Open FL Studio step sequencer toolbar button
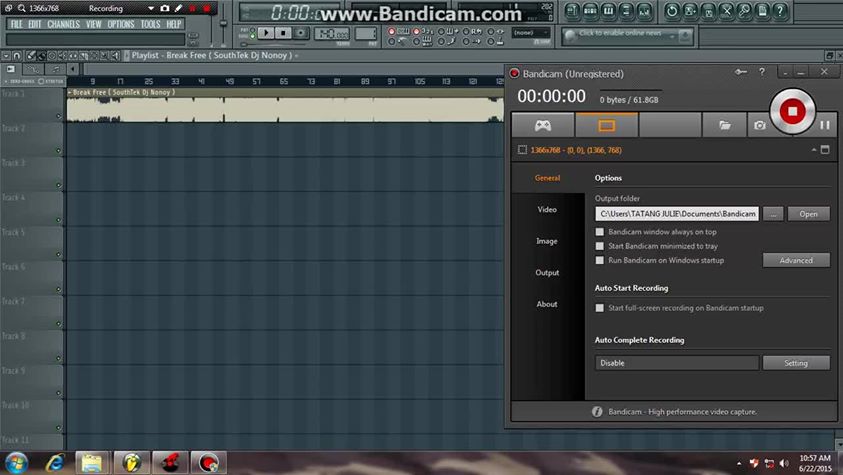The height and width of the screenshot is (475, 843). (x=590, y=11)
